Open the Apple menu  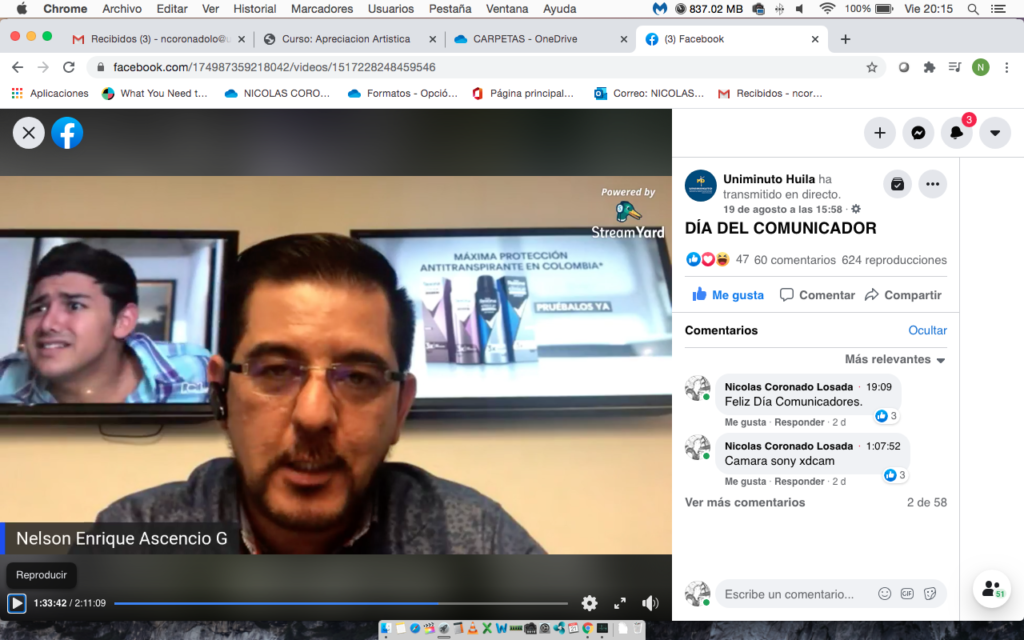(22, 9)
